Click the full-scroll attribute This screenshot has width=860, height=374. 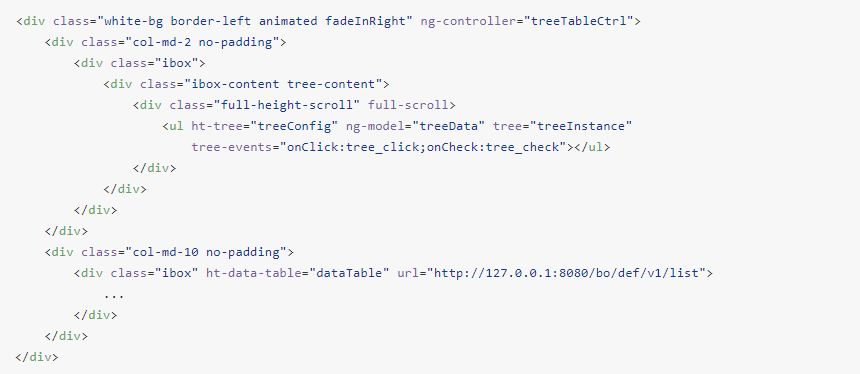(408, 105)
